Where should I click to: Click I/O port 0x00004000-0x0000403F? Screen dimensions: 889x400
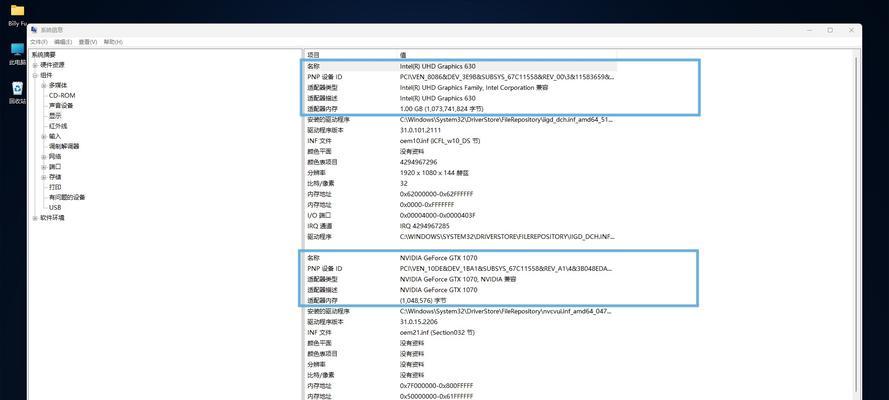[438, 215]
